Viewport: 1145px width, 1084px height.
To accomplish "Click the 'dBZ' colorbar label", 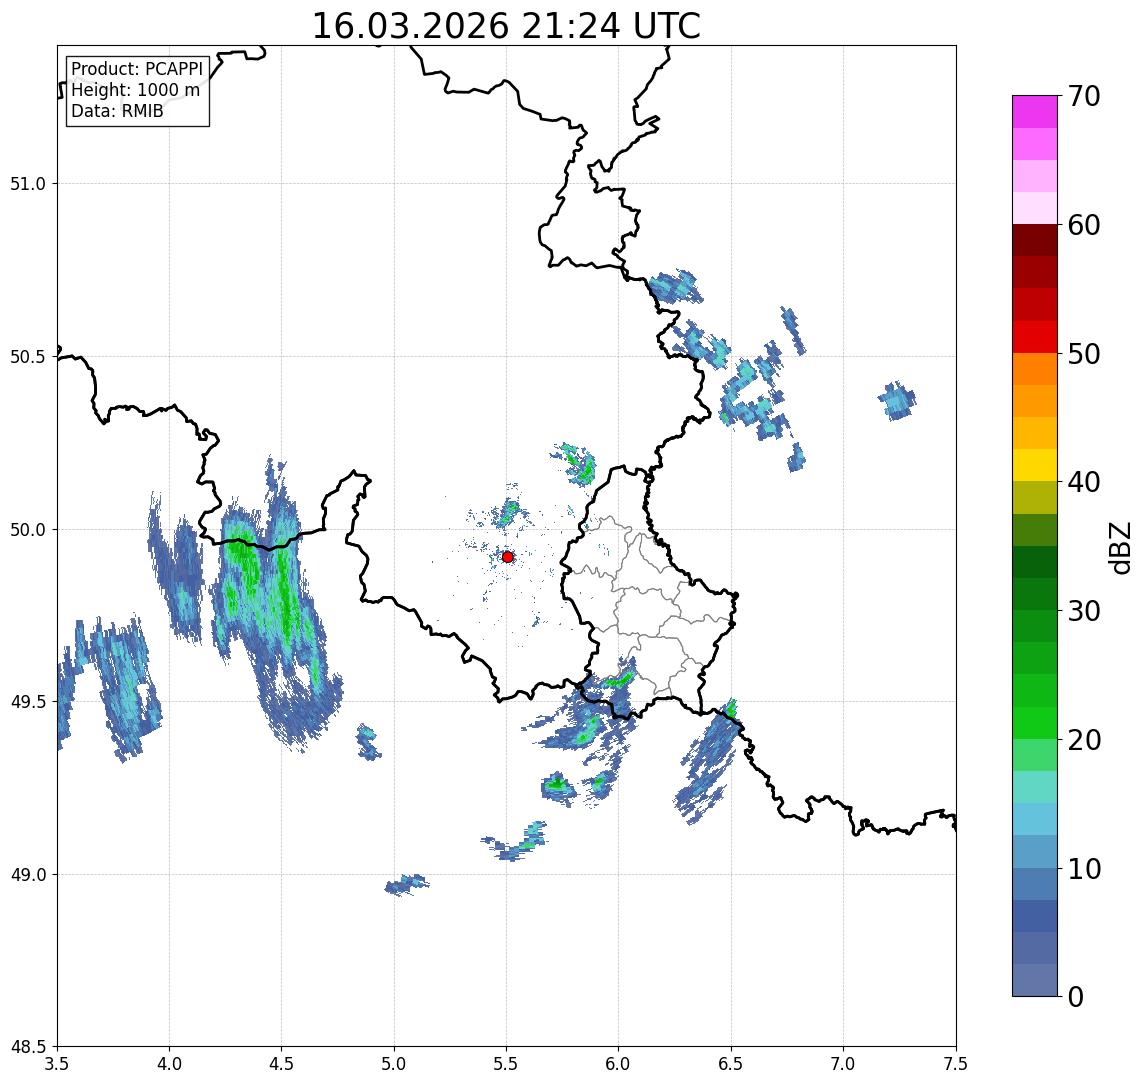I will point(1119,548).
